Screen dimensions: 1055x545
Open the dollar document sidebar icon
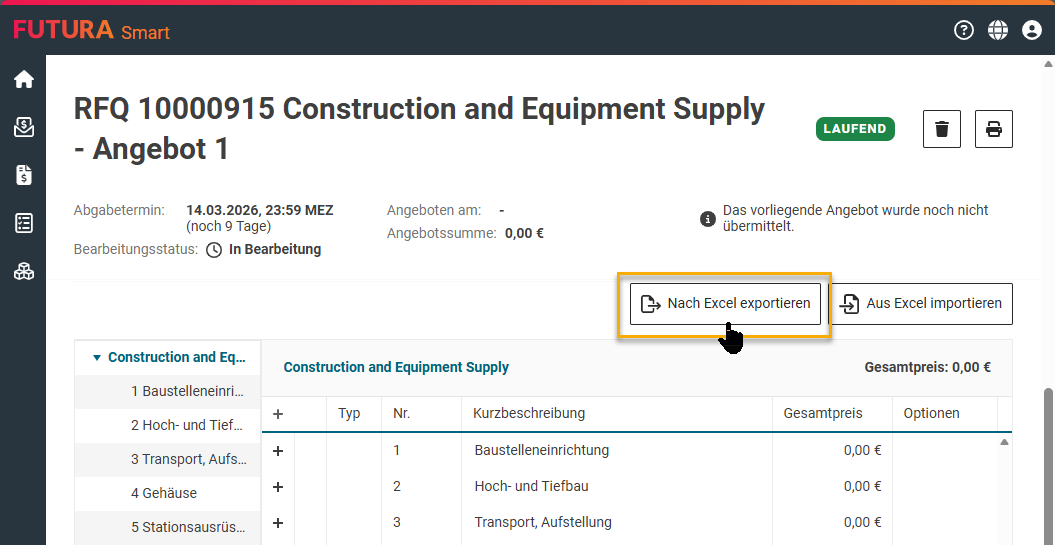click(x=23, y=175)
